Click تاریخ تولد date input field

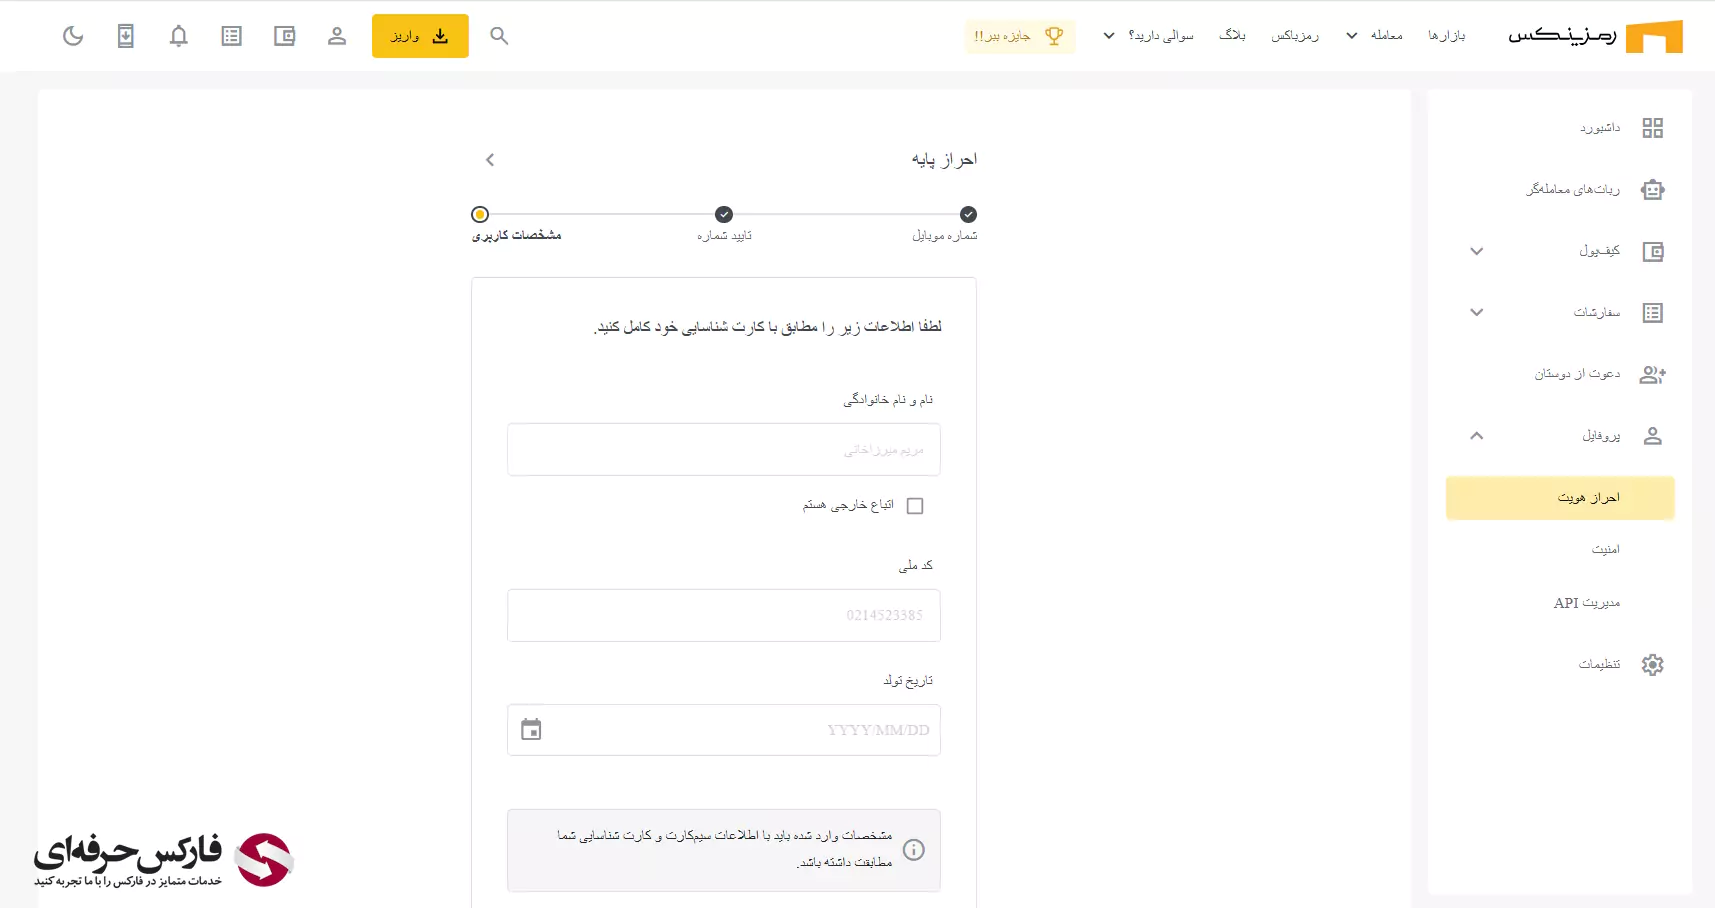[x=724, y=730]
